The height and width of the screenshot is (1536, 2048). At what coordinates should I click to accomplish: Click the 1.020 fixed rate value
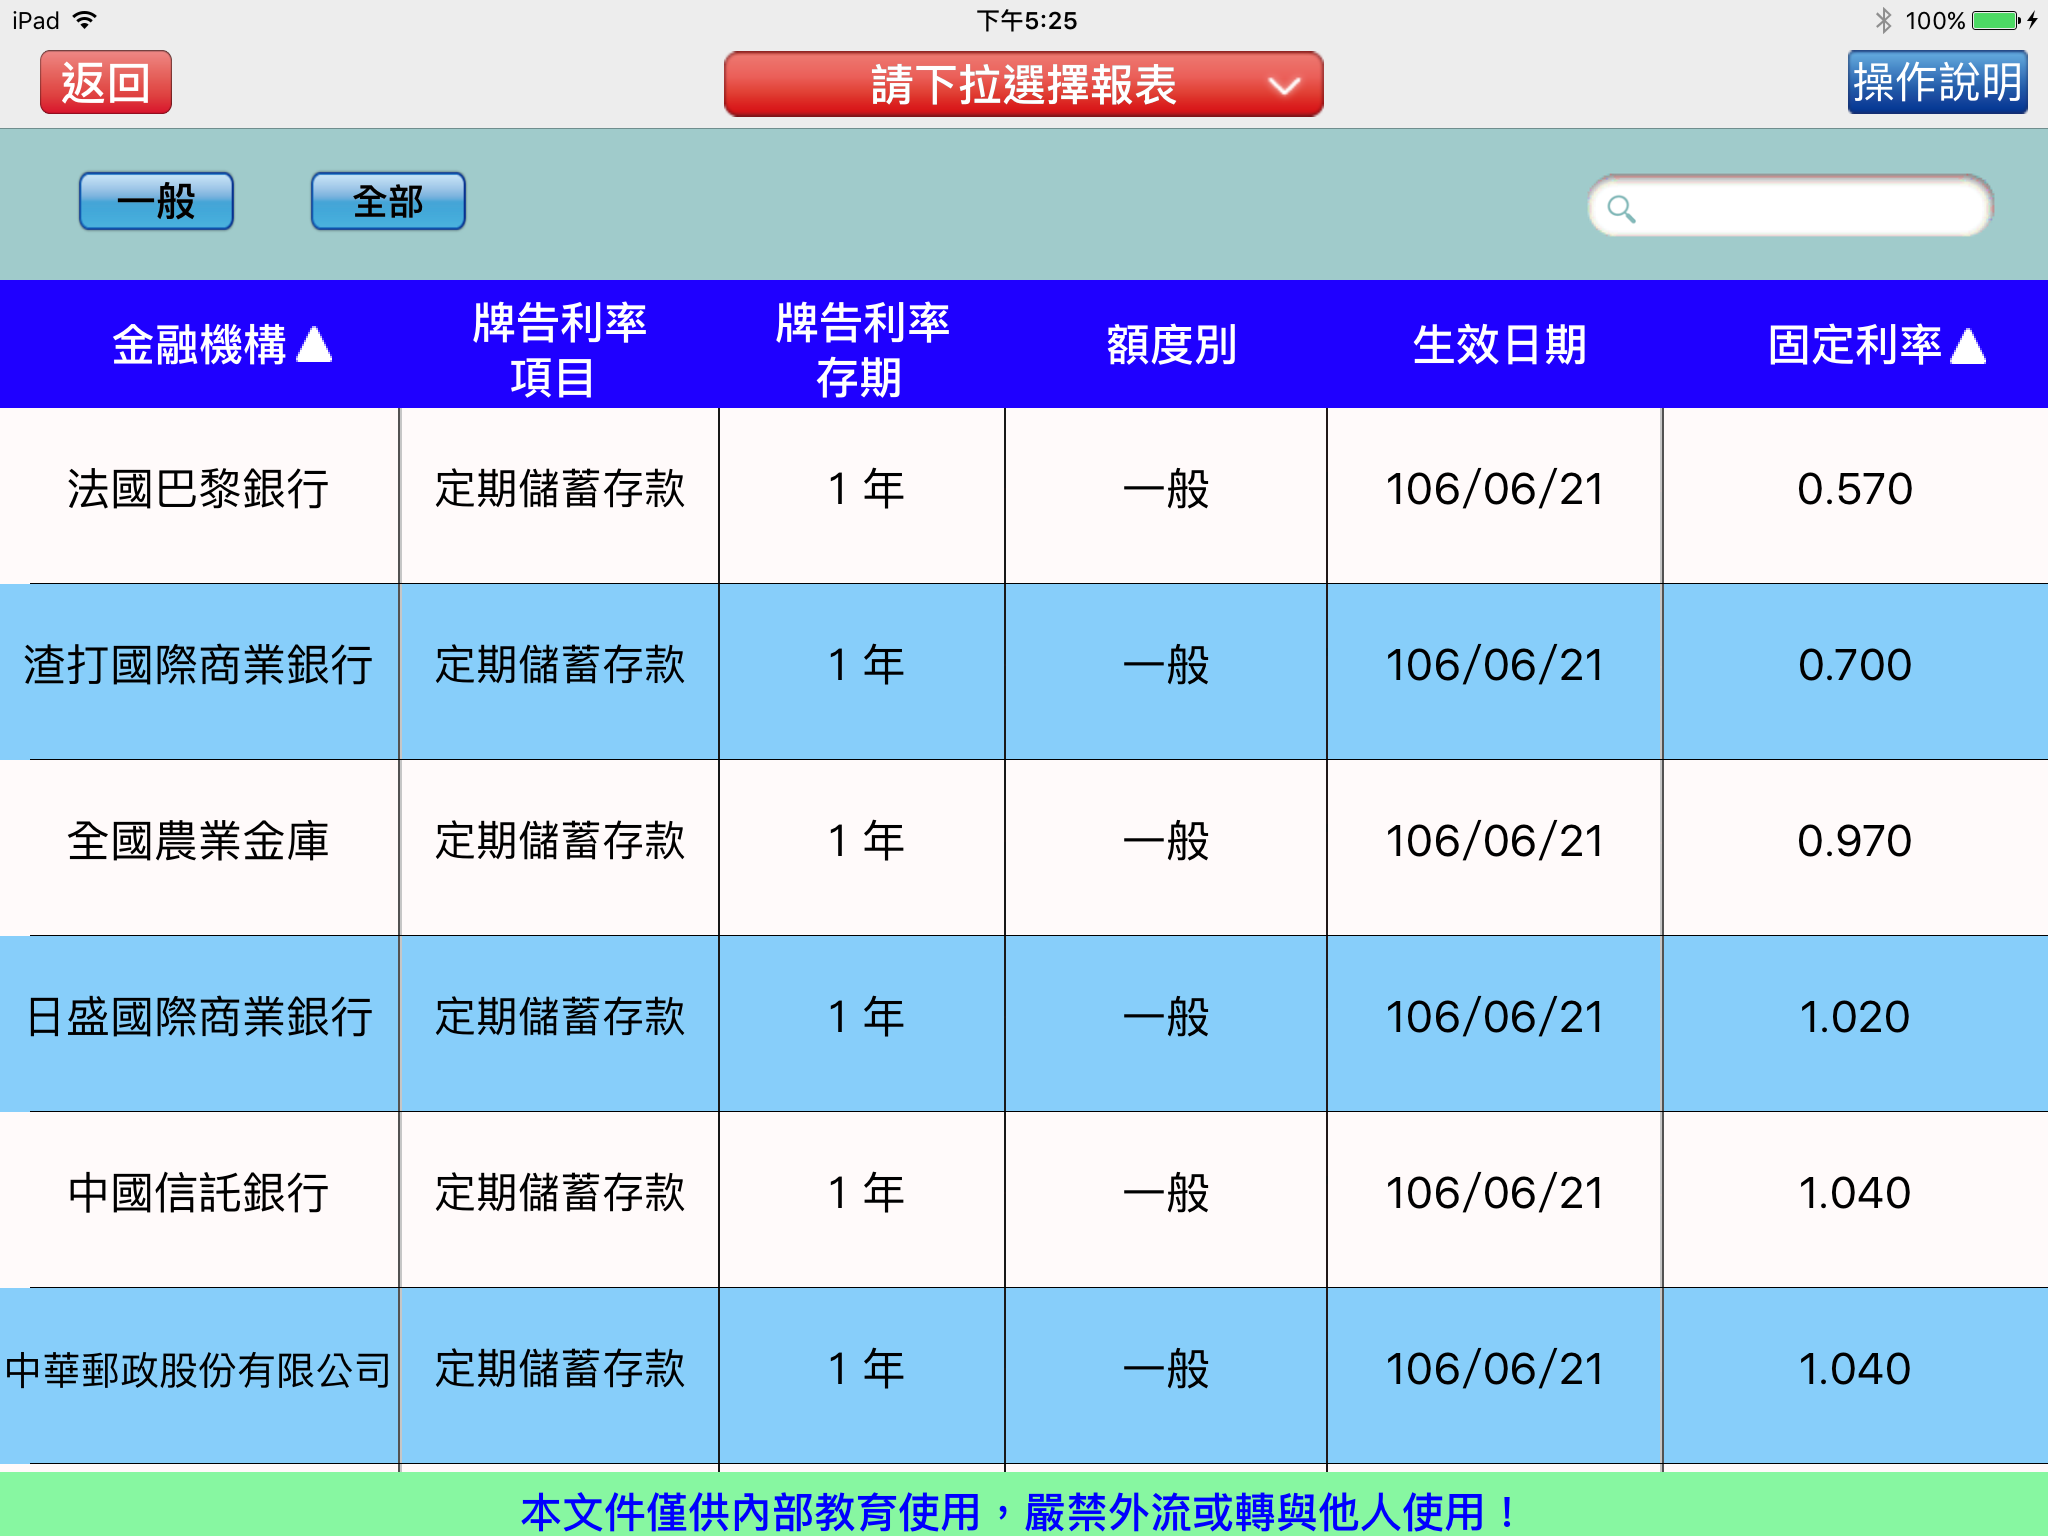[x=1855, y=1018]
